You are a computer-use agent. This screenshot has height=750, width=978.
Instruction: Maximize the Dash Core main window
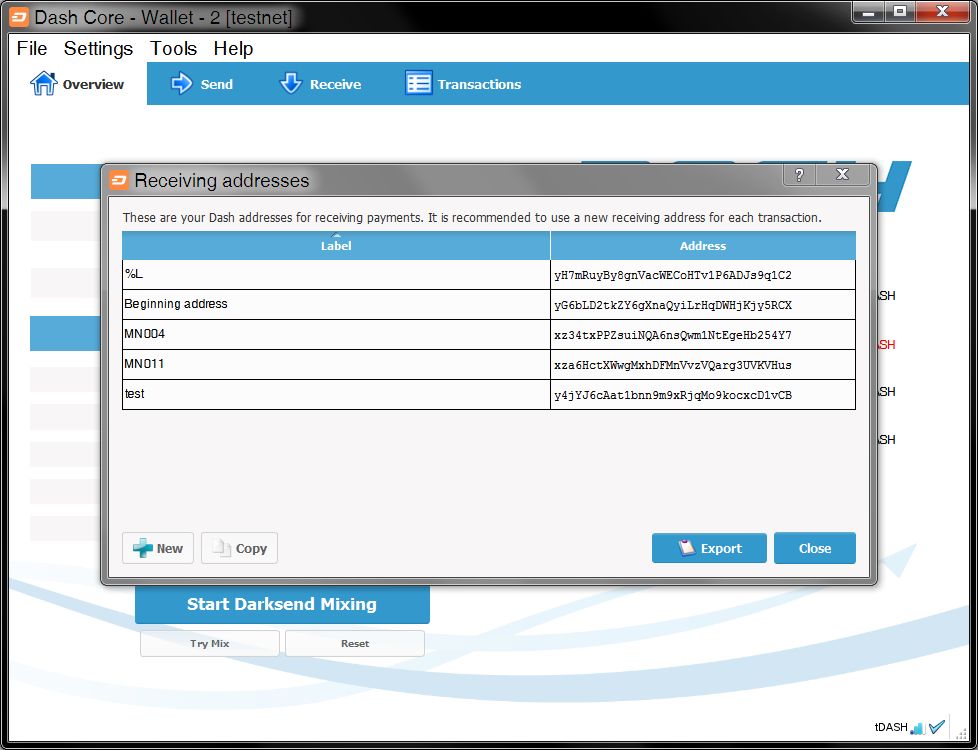[x=900, y=11]
